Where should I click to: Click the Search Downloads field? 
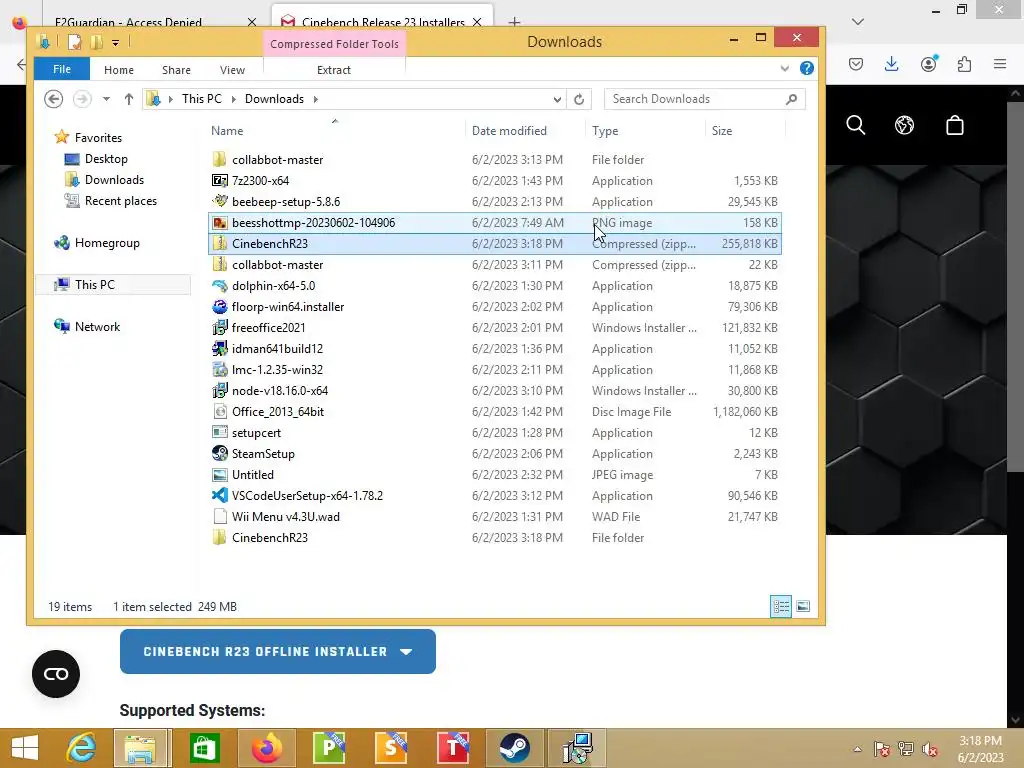[x=704, y=99]
